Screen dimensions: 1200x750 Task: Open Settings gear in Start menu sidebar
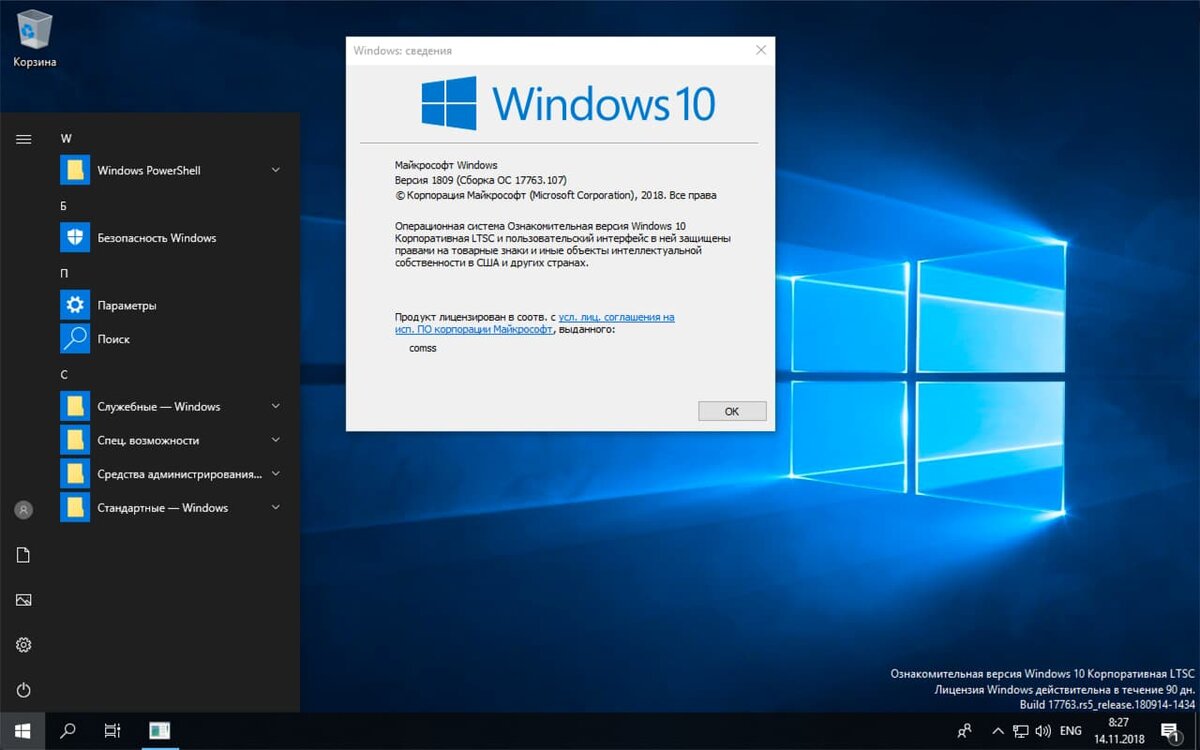[23, 645]
